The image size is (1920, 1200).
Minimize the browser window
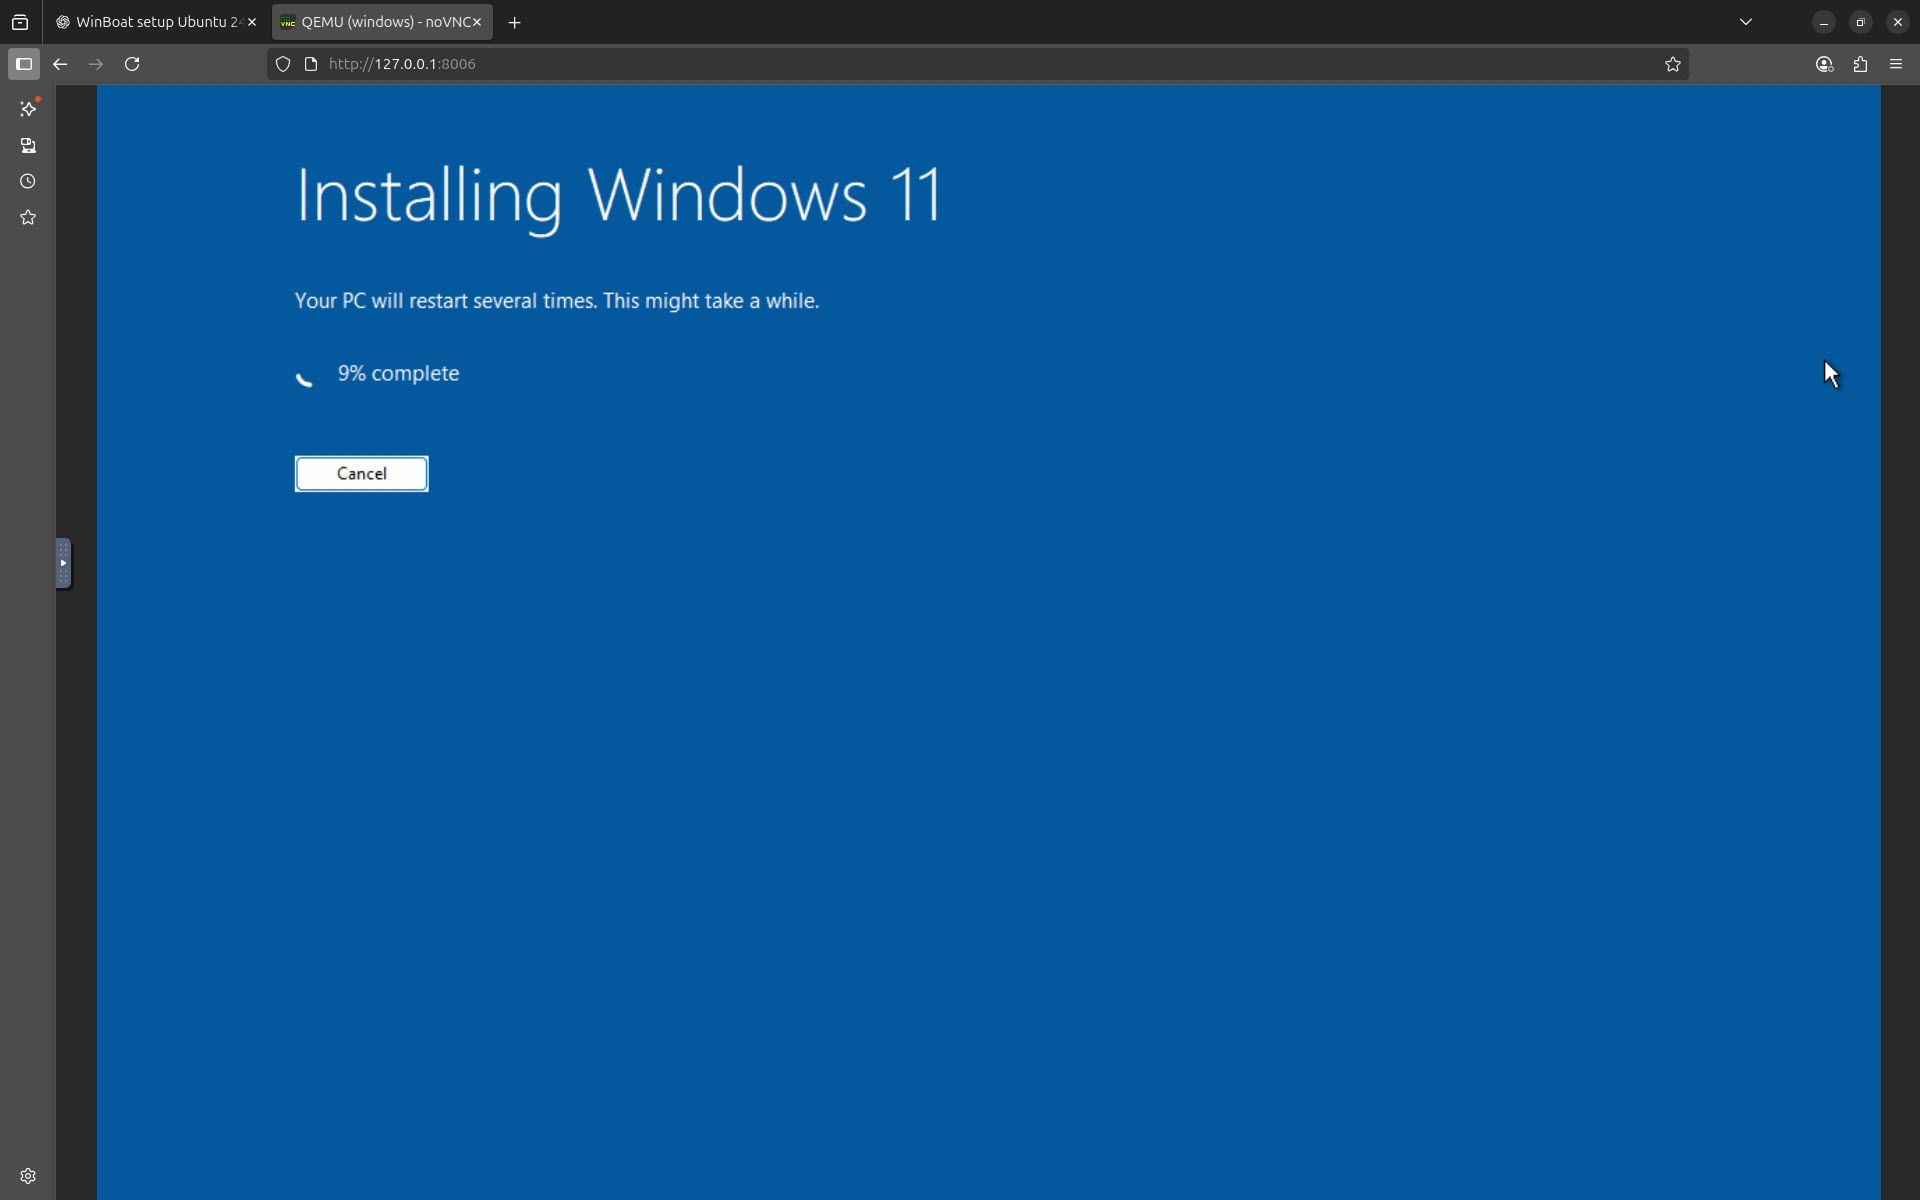pyautogui.click(x=1824, y=22)
